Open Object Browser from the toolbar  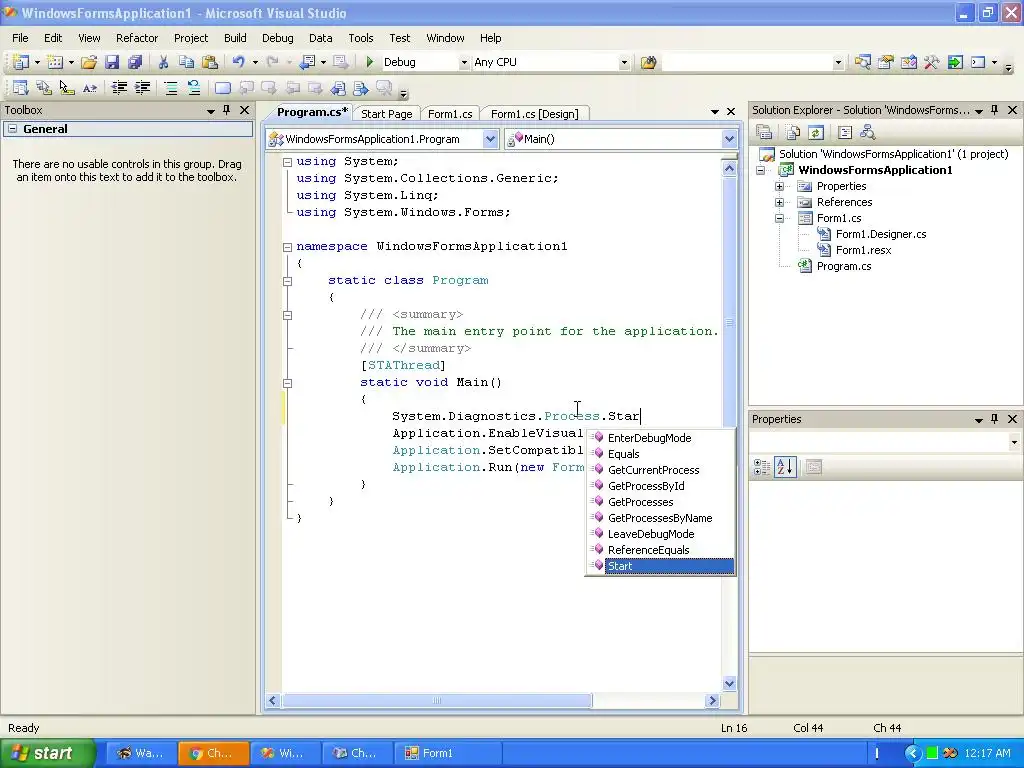pyautogui.click(x=908, y=62)
